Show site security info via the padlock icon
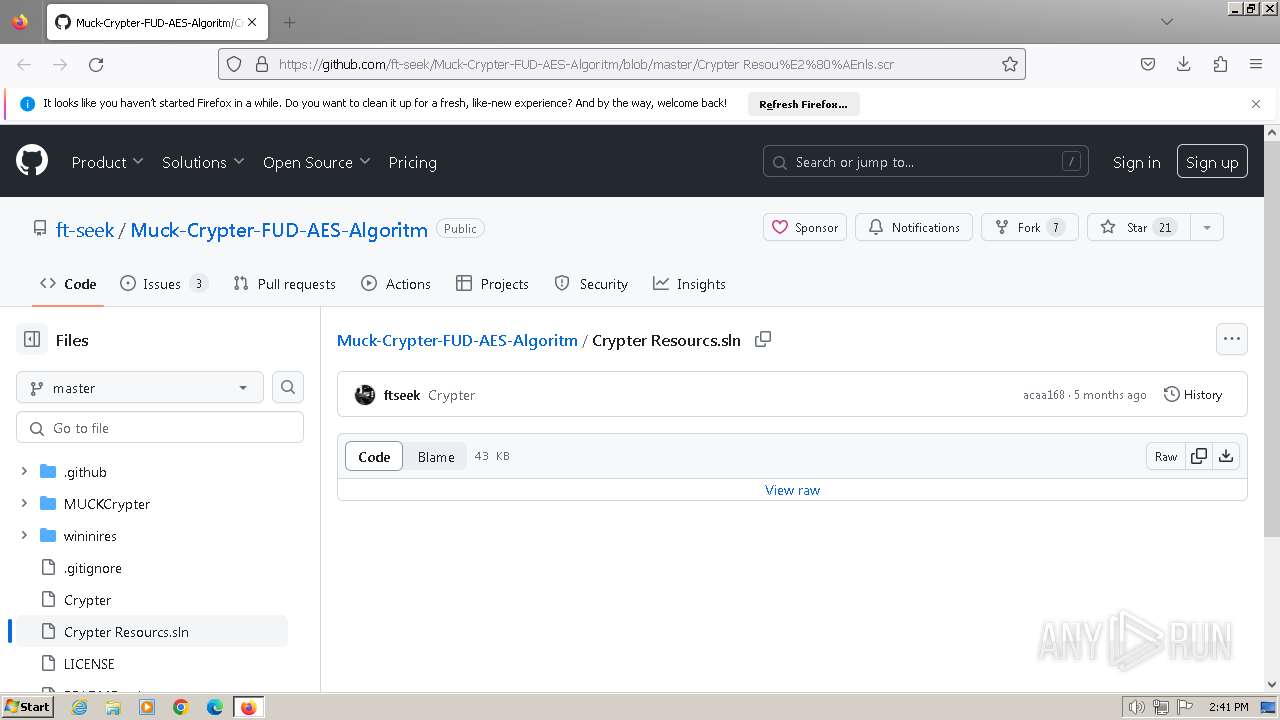 click(x=262, y=64)
